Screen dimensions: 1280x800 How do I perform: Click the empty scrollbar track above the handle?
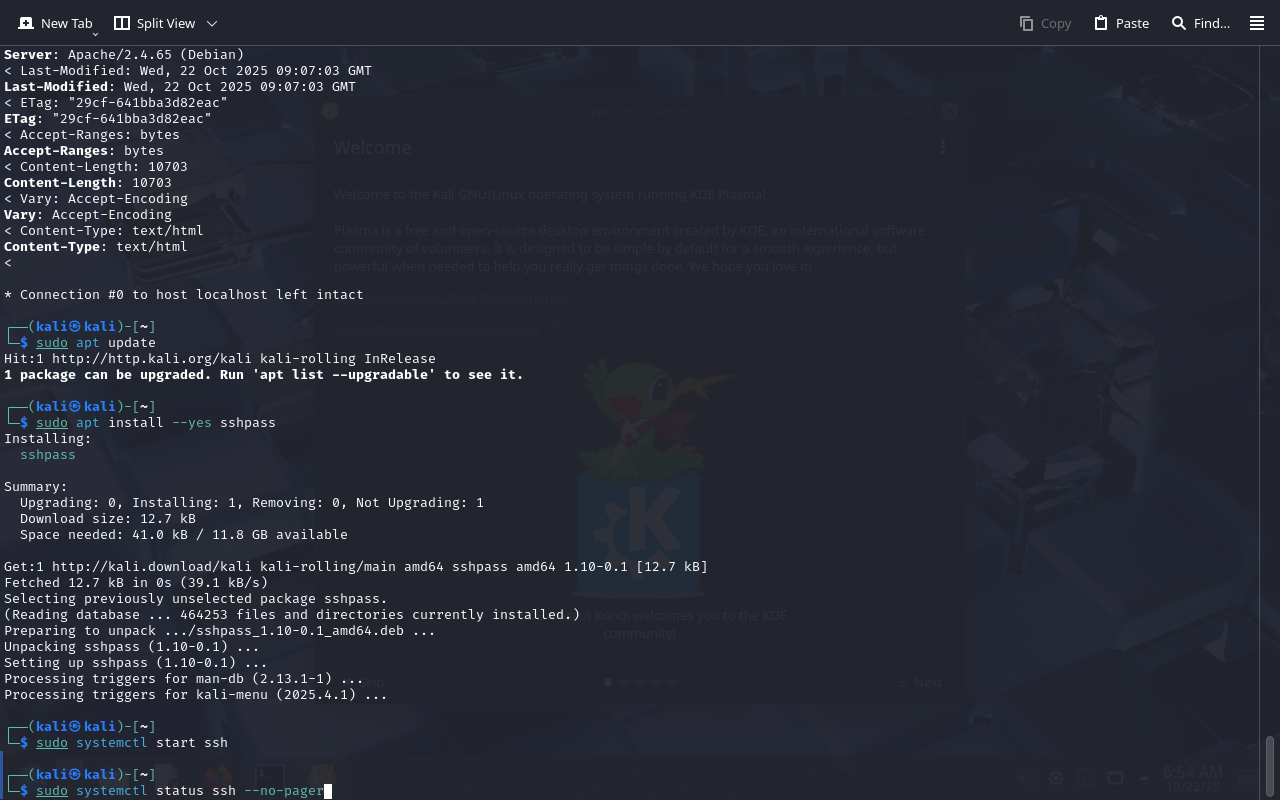(1270, 400)
